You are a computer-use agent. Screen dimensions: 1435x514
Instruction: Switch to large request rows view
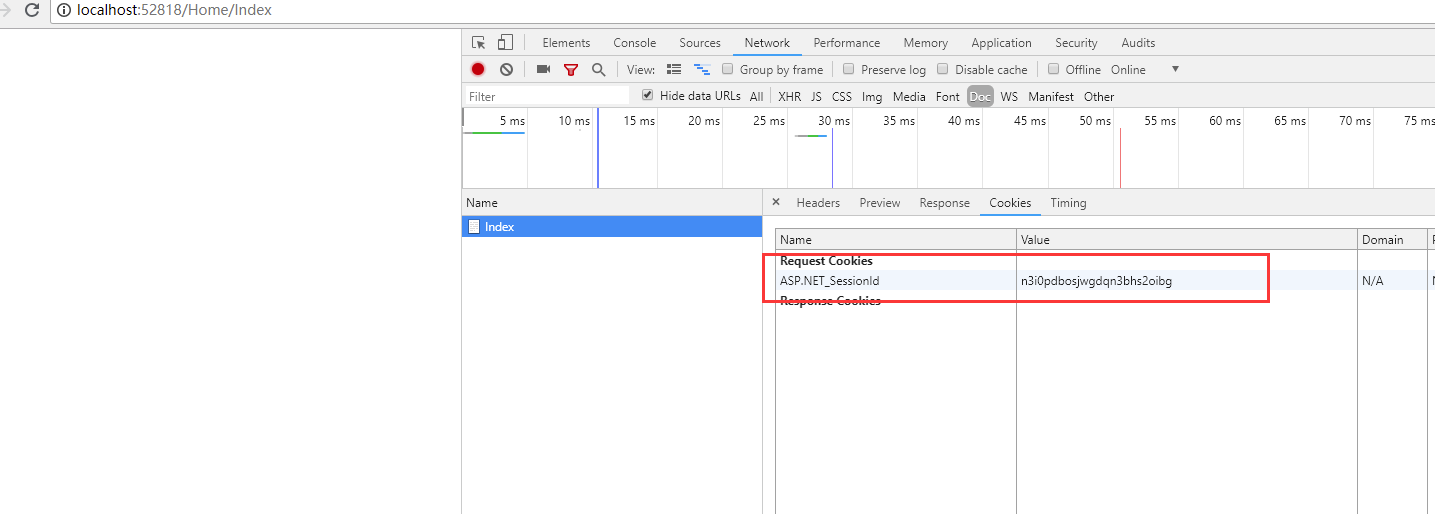674,70
